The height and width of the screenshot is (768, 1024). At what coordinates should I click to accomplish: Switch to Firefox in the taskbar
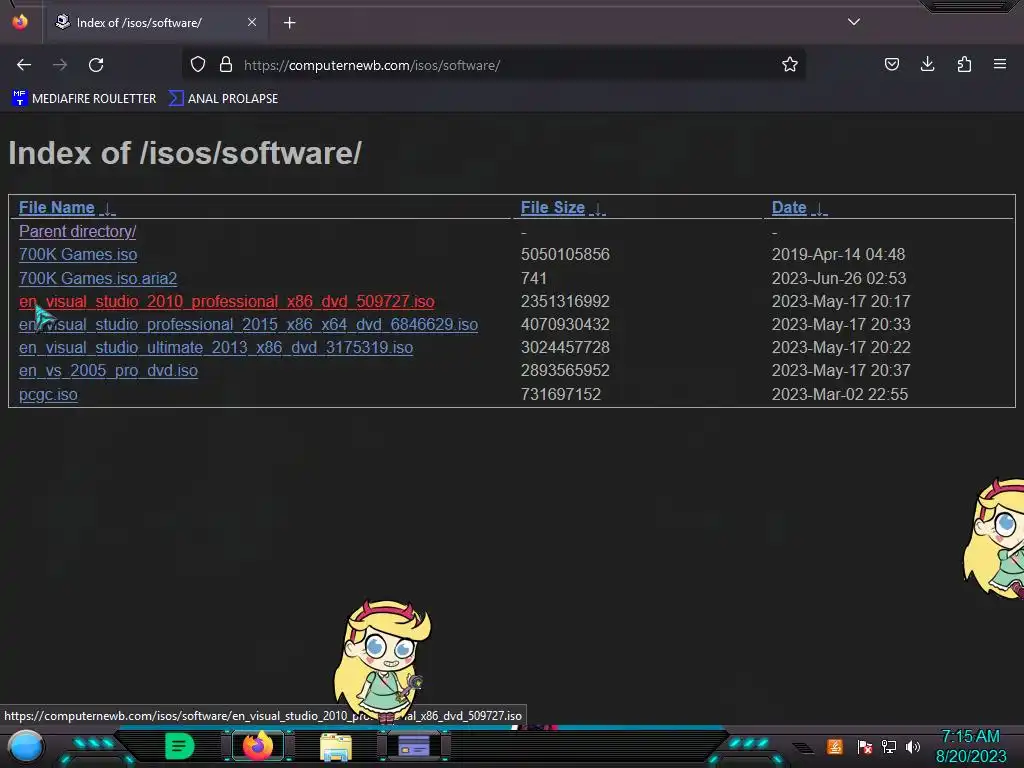258,746
